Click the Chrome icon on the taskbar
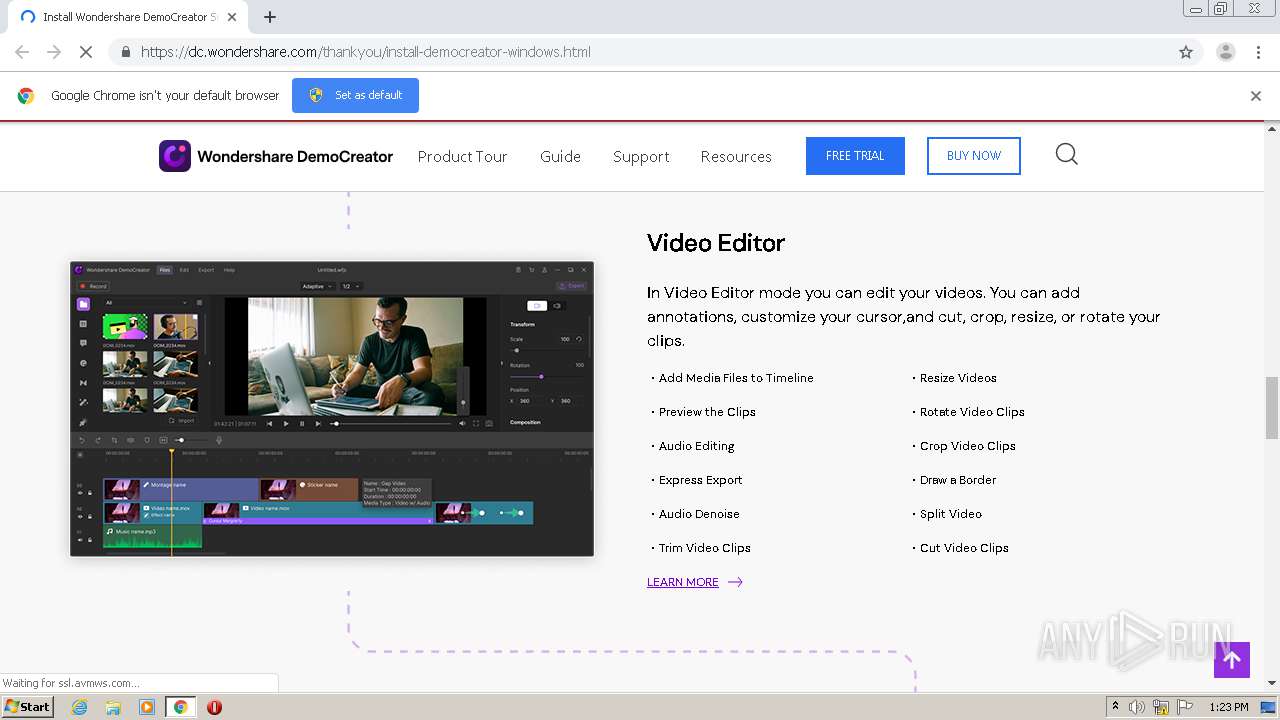The height and width of the screenshot is (720, 1280). [x=180, y=707]
